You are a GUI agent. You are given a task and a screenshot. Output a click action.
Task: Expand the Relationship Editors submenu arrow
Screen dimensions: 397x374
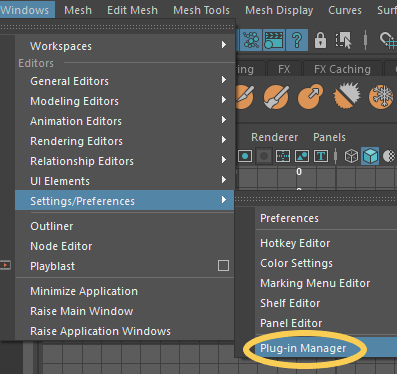tap(224, 160)
